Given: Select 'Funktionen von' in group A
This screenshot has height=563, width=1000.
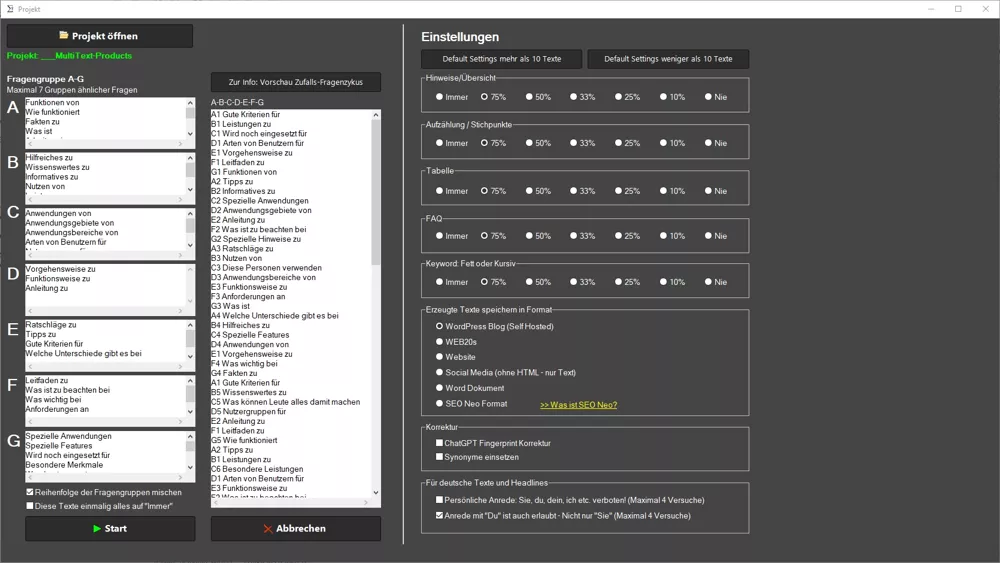Looking at the screenshot, I should click(x=52, y=103).
